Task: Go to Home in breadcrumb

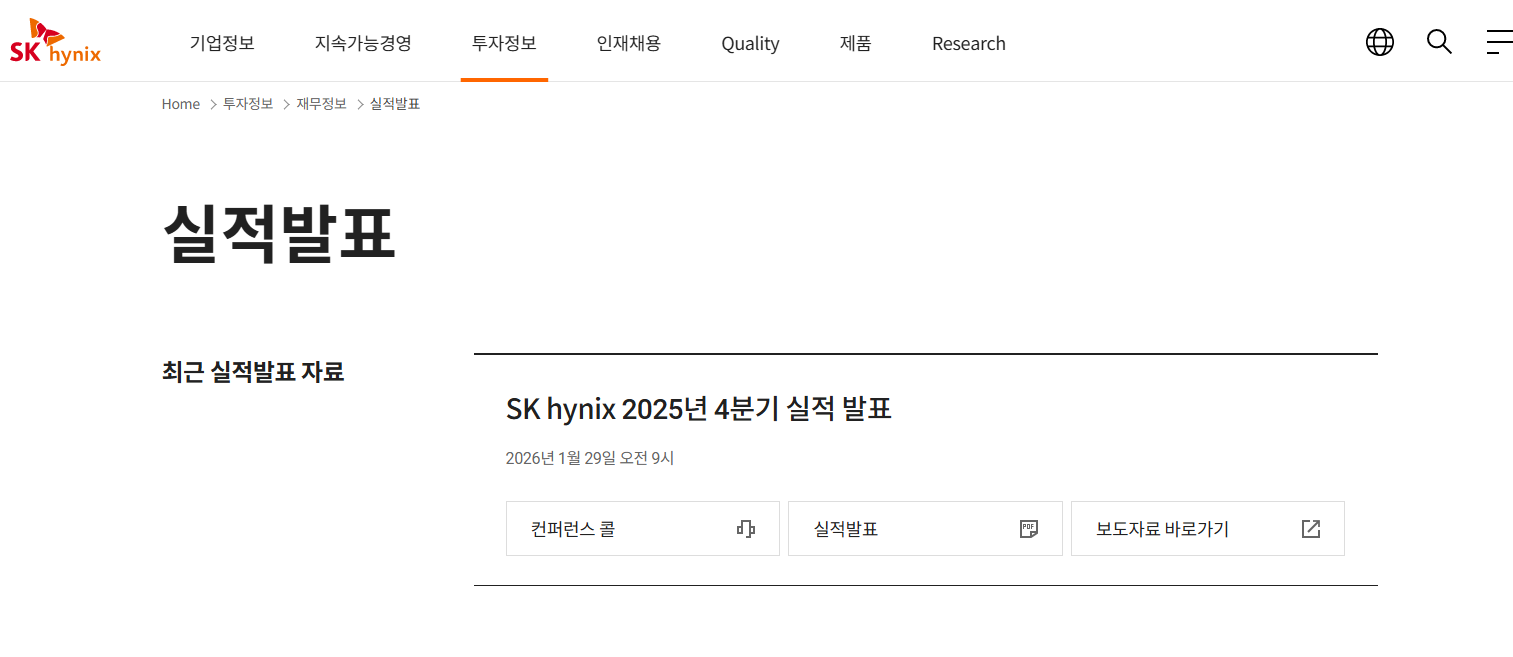Action: pyautogui.click(x=181, y=104)
